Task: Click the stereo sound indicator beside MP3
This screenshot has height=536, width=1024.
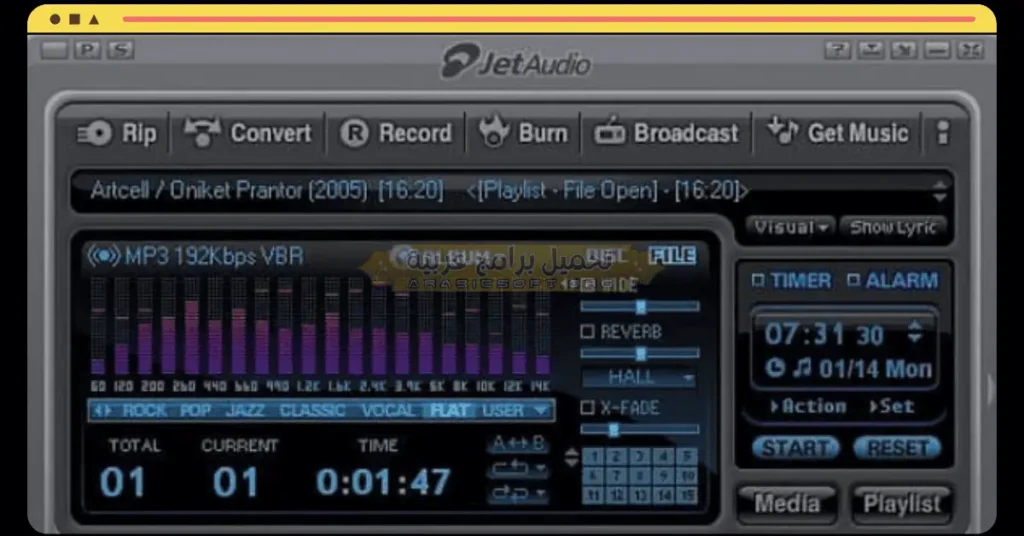Action: (104, 256)
